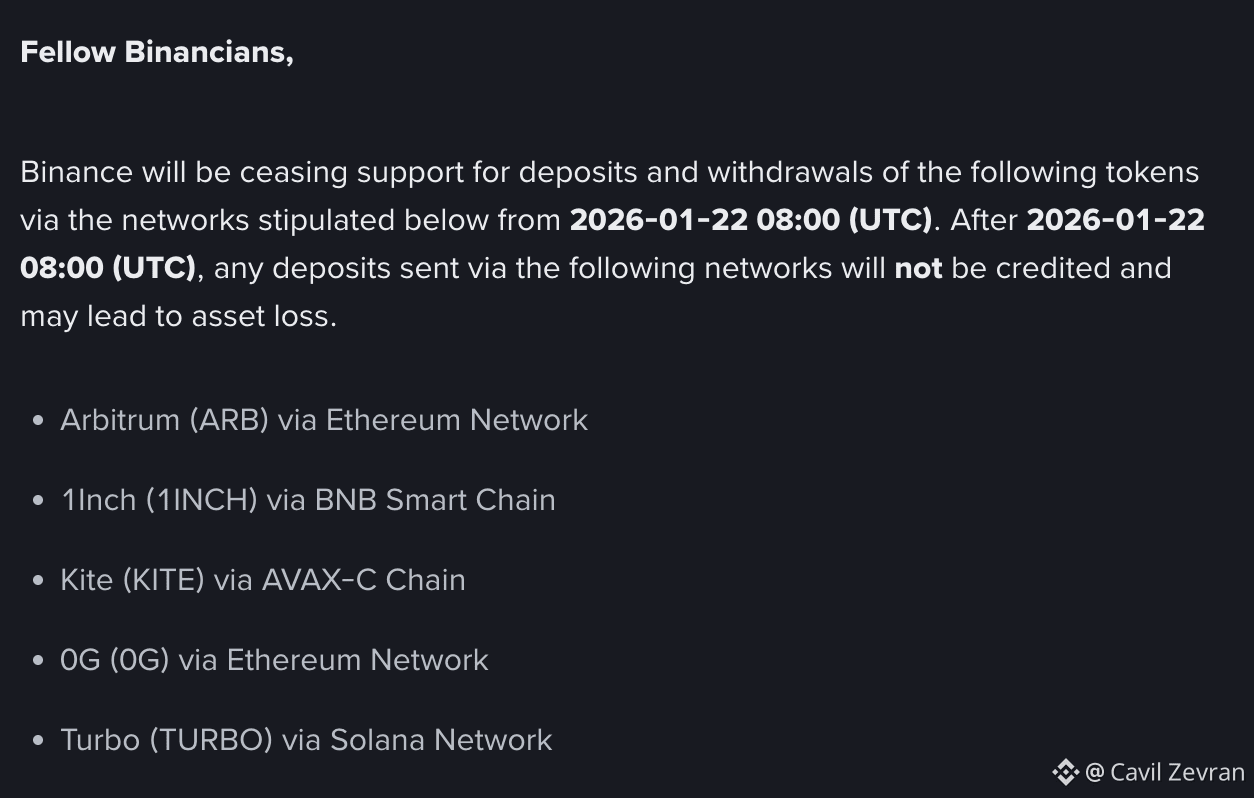Image resolution: width=1254 pixels, height=798 pixels.
Task: Click the 'Fellow Binancians,' heading
Action: 157,52
